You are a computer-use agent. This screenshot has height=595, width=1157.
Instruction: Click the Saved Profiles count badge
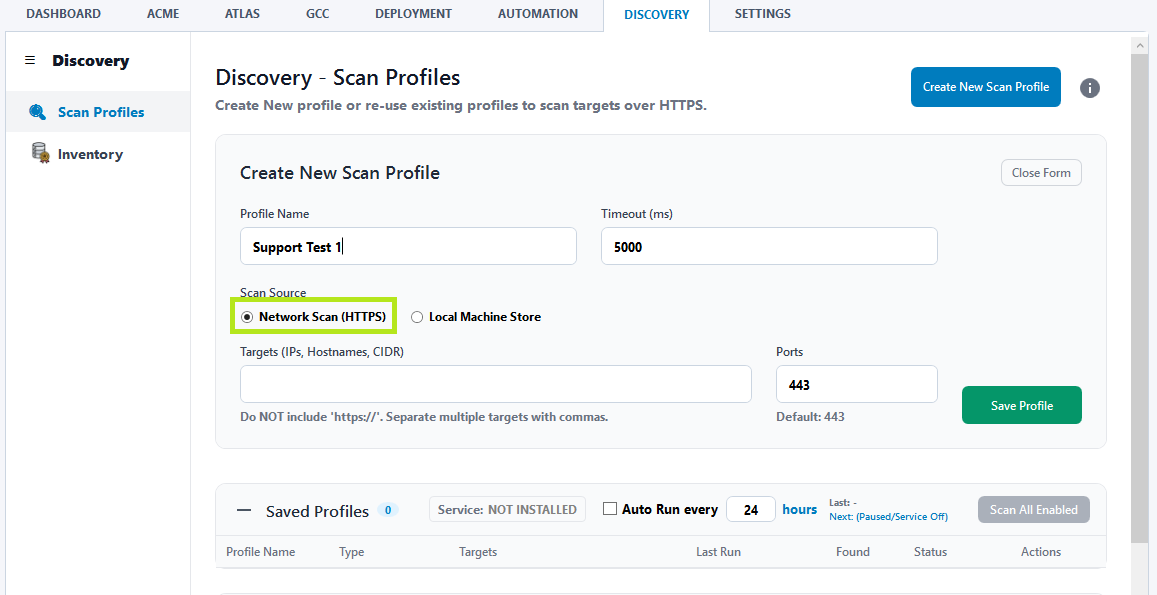point(388,509)
